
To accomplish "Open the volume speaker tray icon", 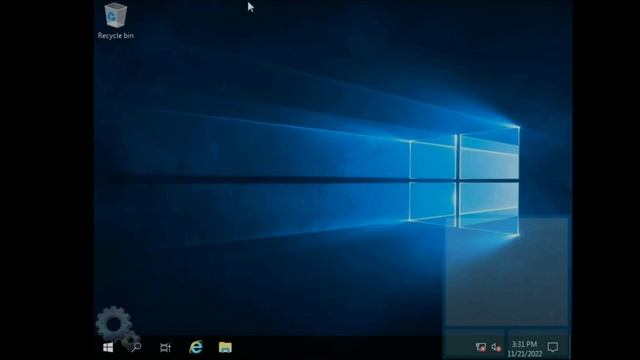I will coord(496,347).
